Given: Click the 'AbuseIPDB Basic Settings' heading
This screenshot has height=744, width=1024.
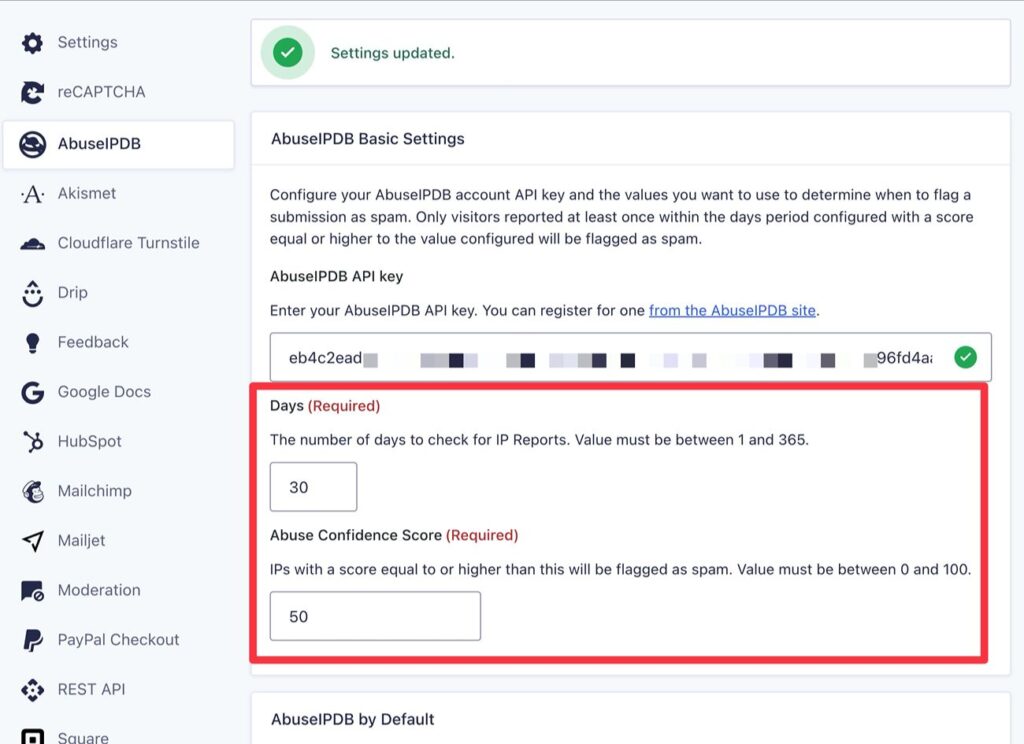Looking at the screenshot, I should 368,139.
